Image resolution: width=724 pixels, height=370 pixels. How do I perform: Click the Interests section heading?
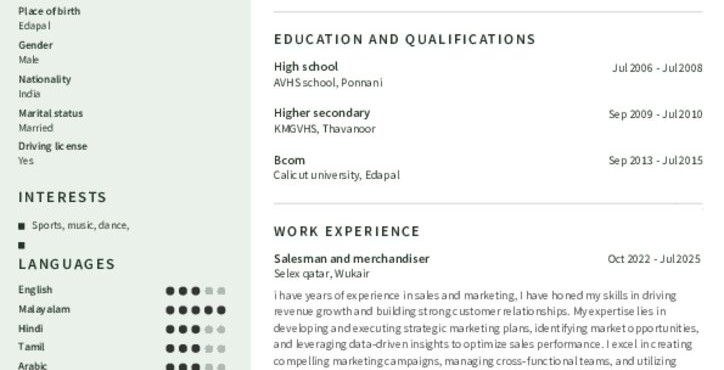pos(62,197)
